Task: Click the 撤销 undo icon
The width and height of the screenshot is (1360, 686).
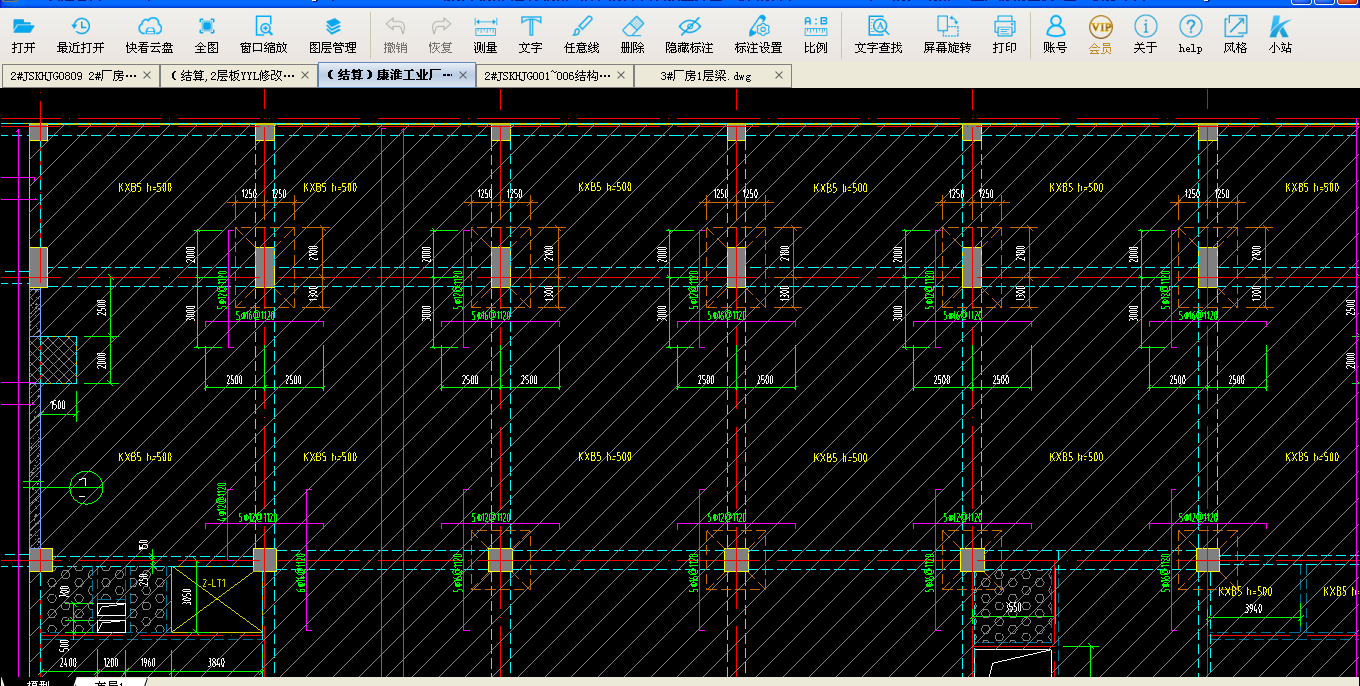Action: click(x=396, y=26)
